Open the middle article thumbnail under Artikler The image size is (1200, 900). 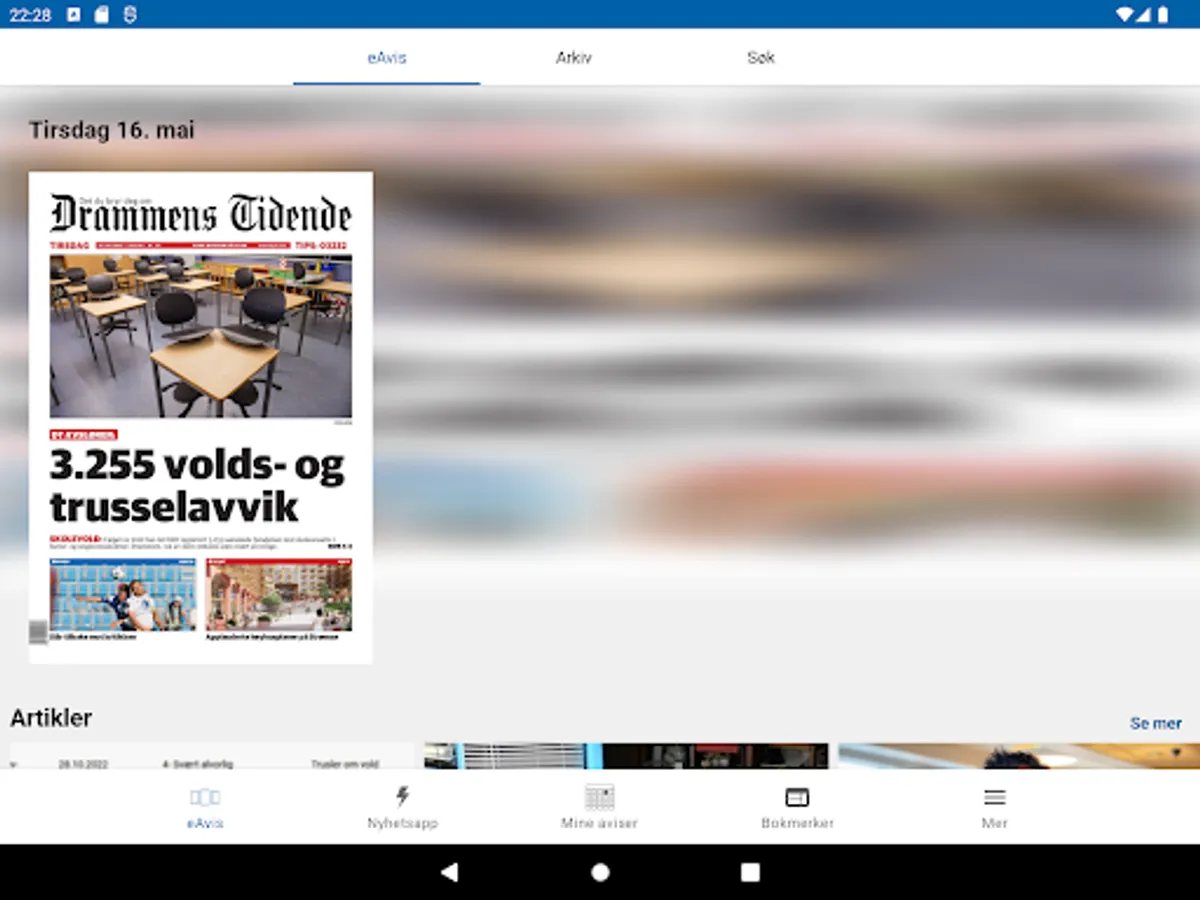click(x=626, y=756)
